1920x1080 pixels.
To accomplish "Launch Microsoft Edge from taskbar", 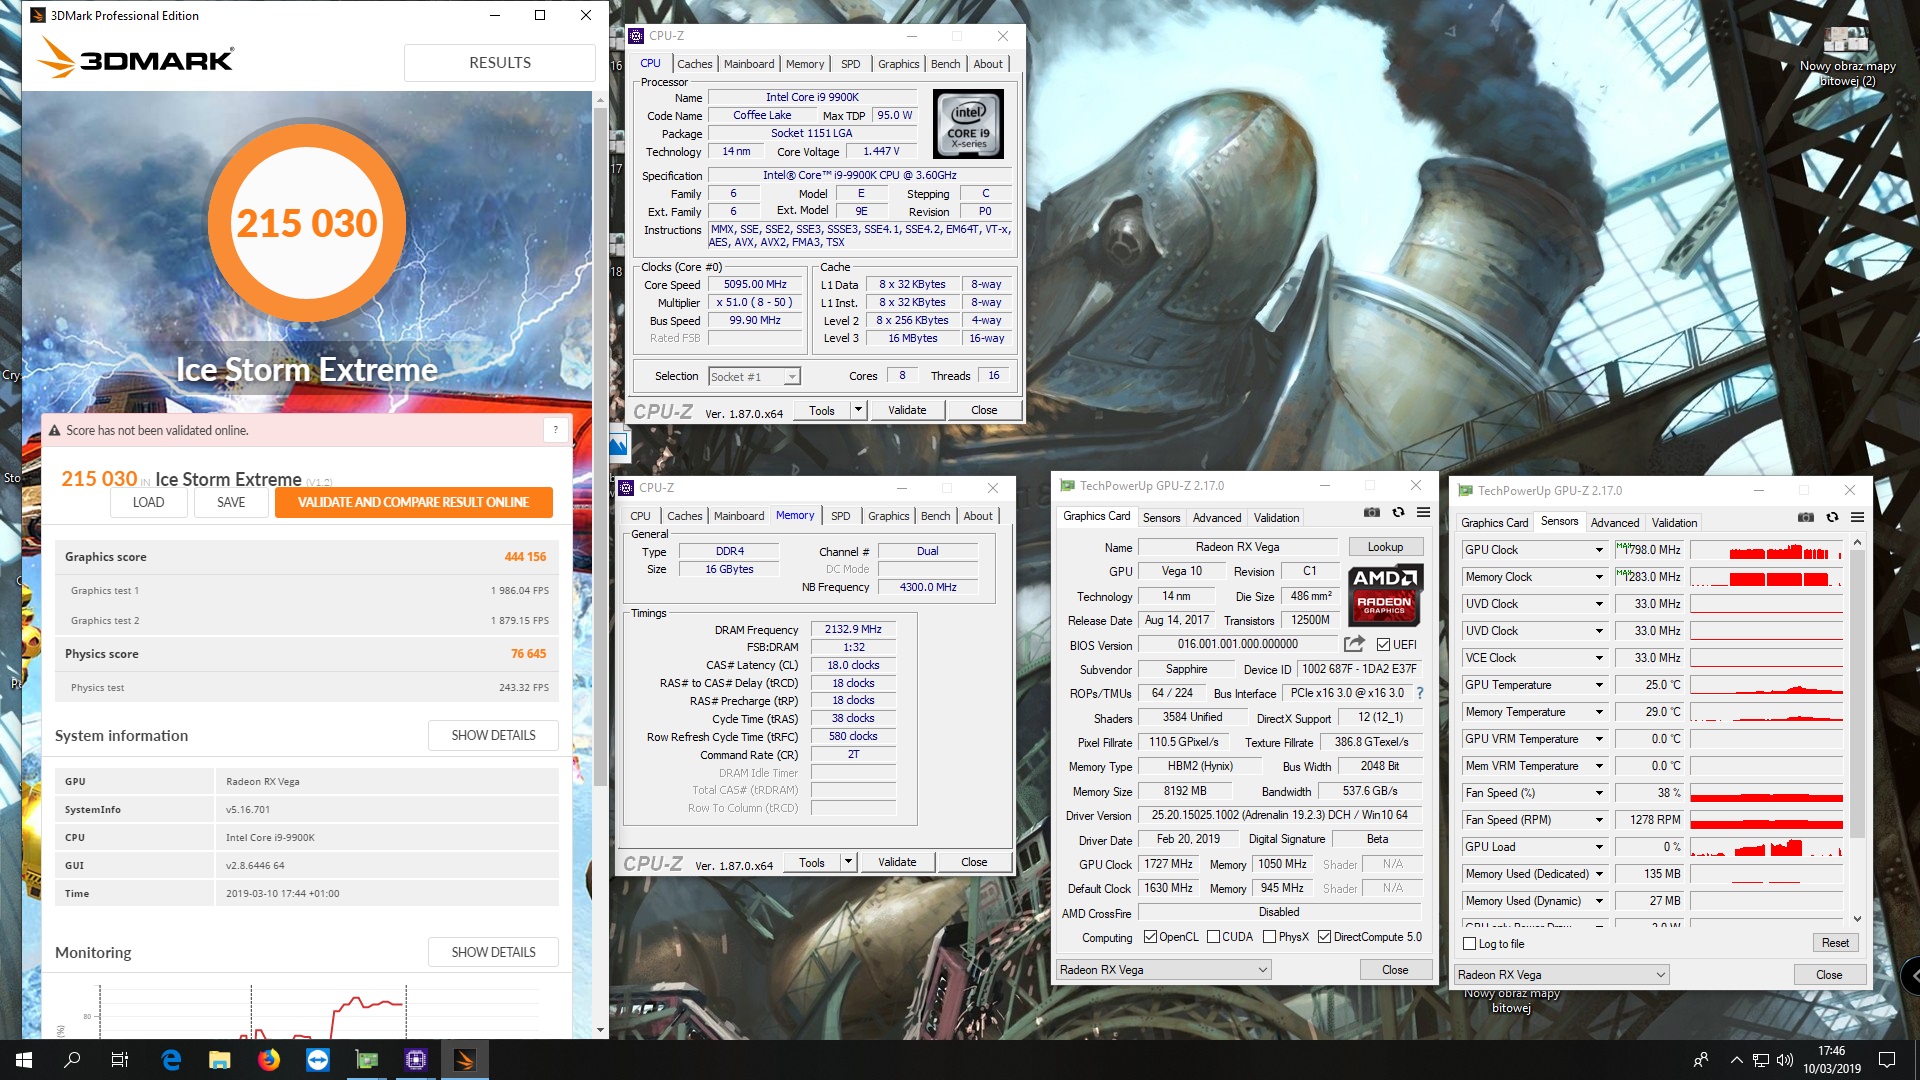I will (x=171, y=1060).
